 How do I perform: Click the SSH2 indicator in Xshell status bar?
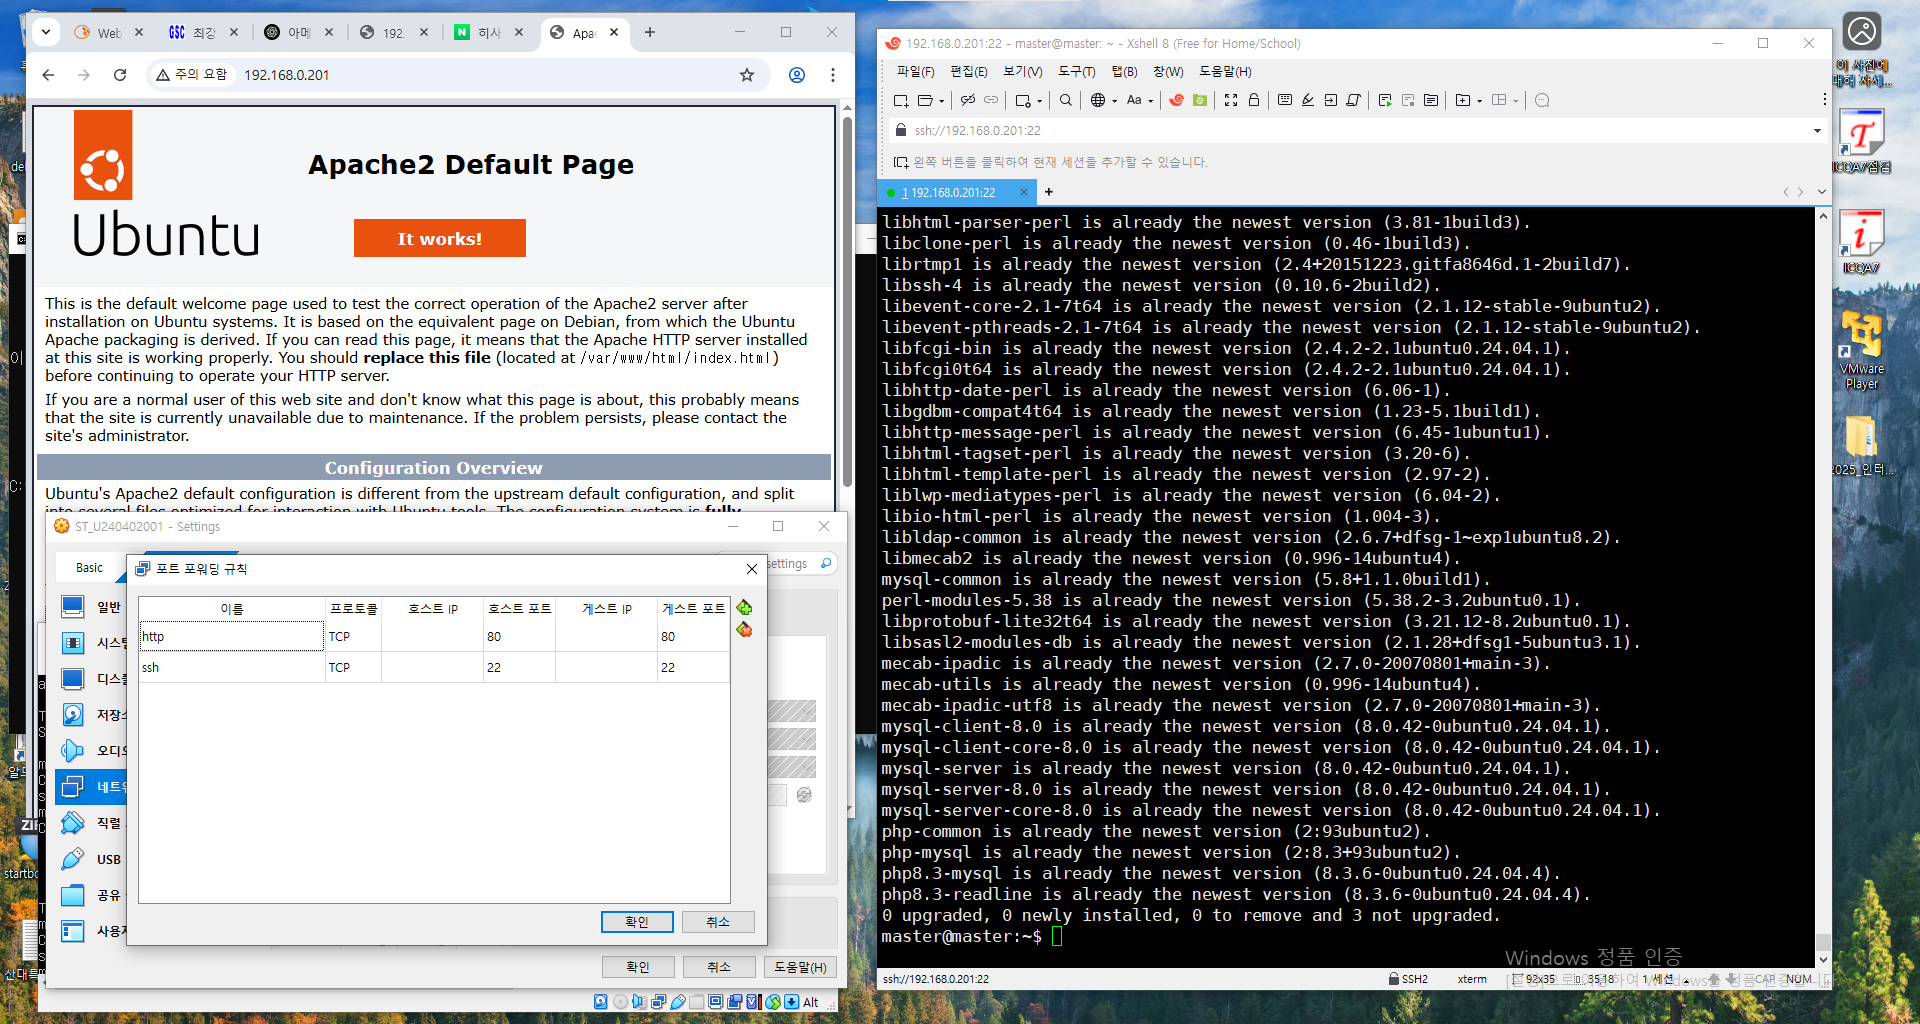coord(1408,979)
